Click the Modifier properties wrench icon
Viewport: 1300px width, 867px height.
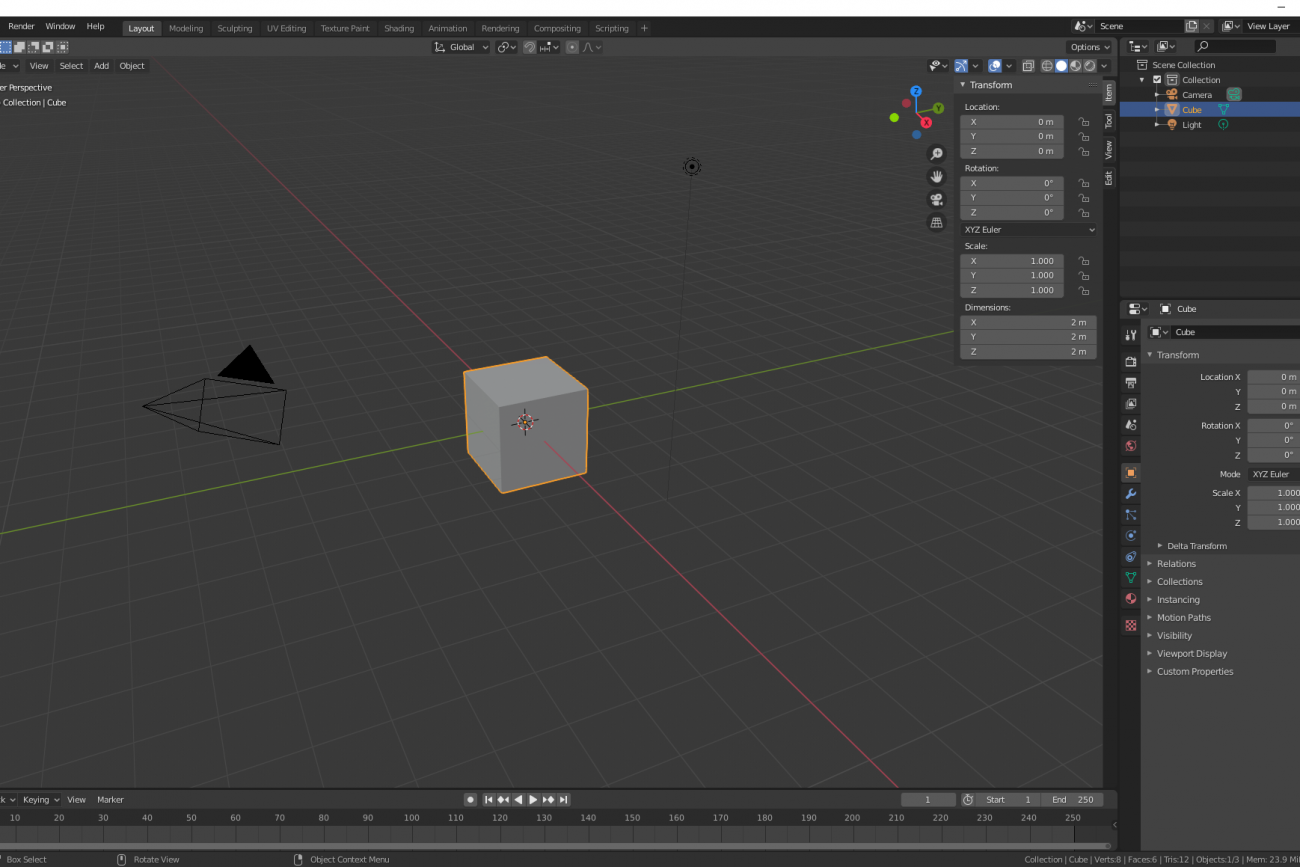click(x=1130, y=494)
